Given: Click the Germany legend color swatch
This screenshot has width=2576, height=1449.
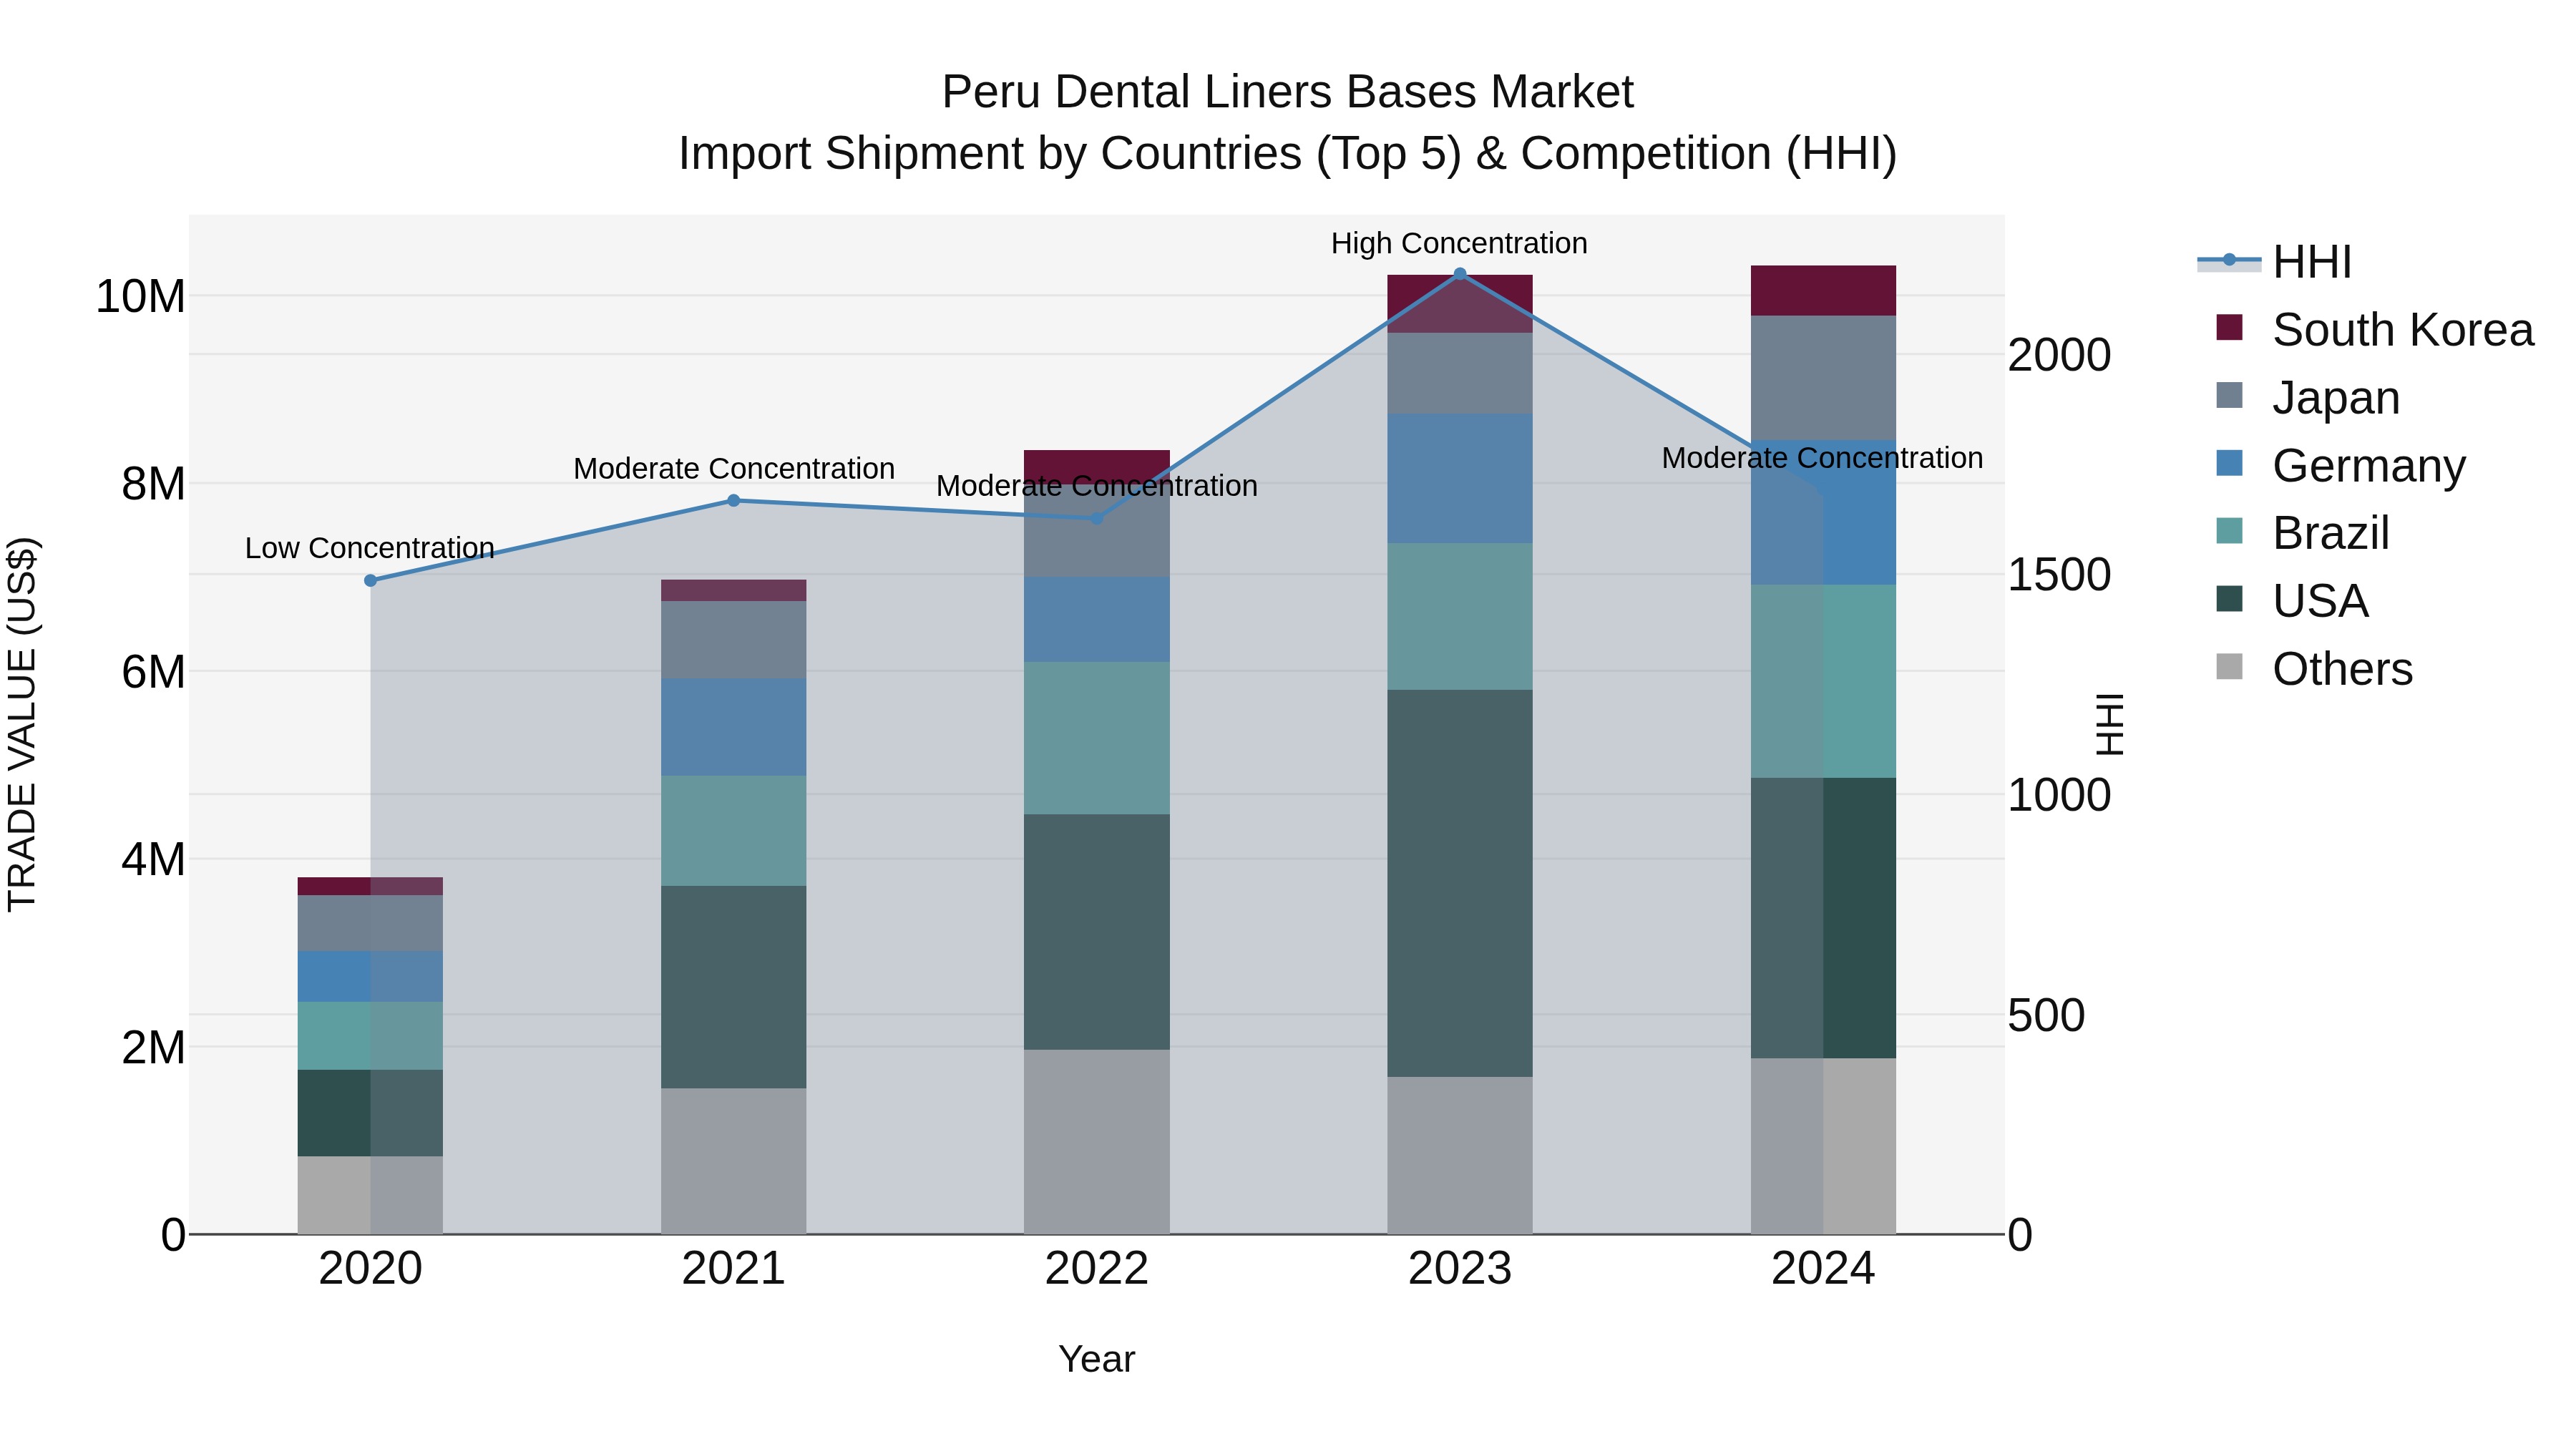Looking at the screenshot, I should click(x=2229, y=463).
